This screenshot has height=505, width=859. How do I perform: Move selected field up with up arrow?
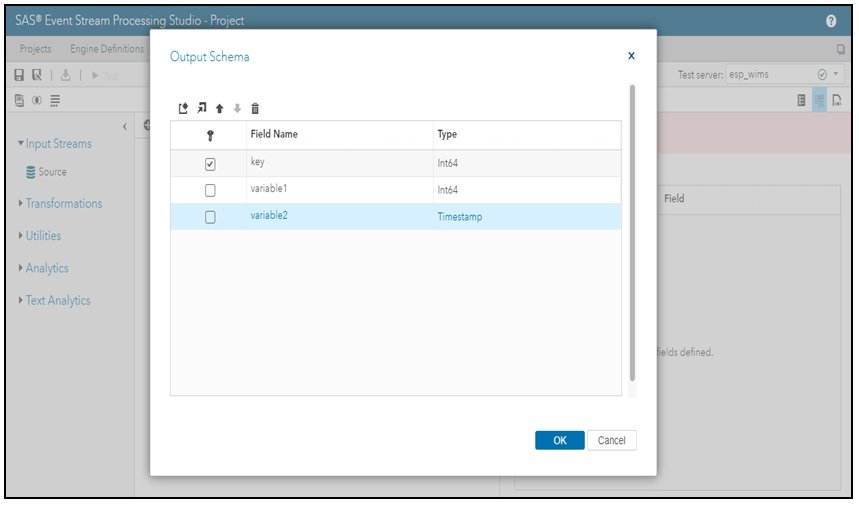click(x=219, y=108)
